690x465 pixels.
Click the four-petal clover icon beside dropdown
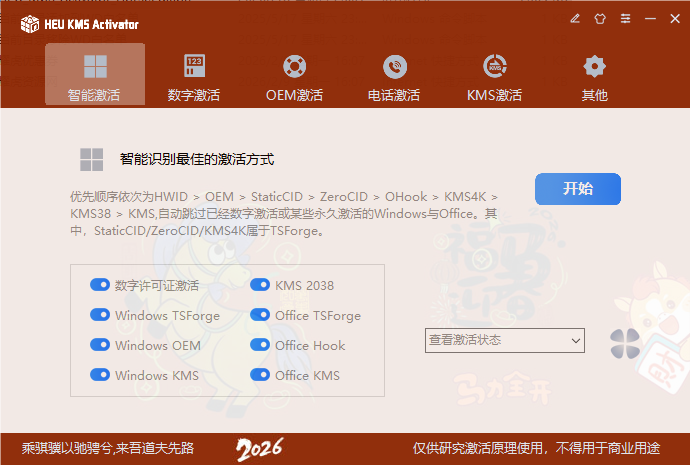pos(624,344)
